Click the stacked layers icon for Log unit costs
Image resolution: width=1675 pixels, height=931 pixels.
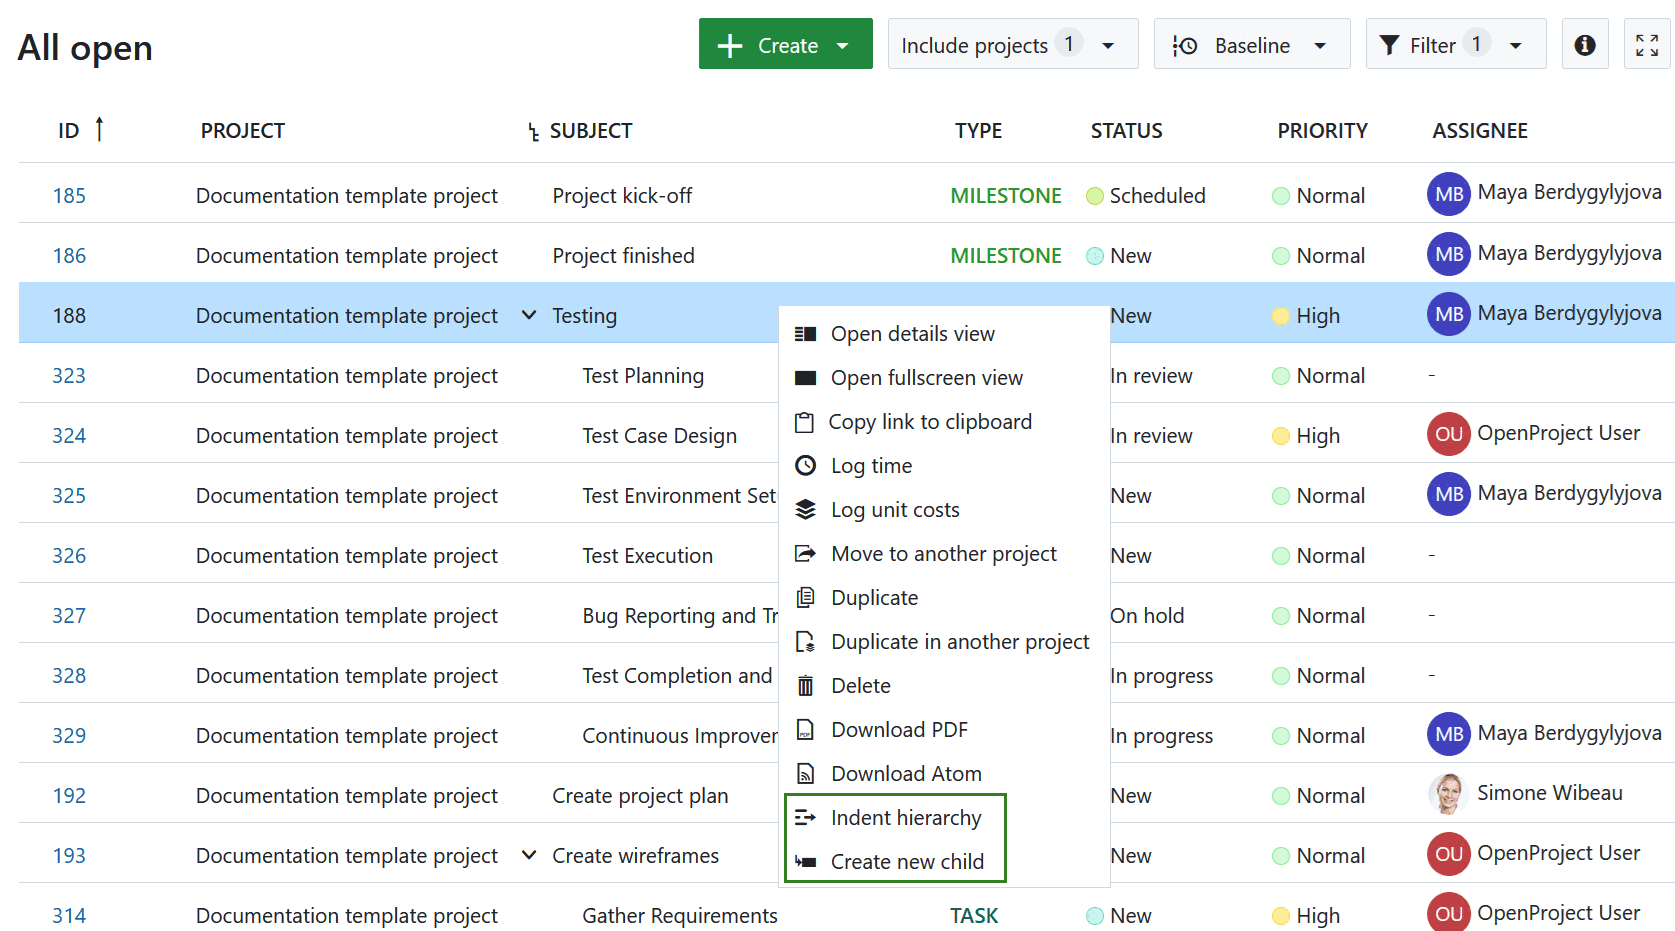tap(805, 510)
